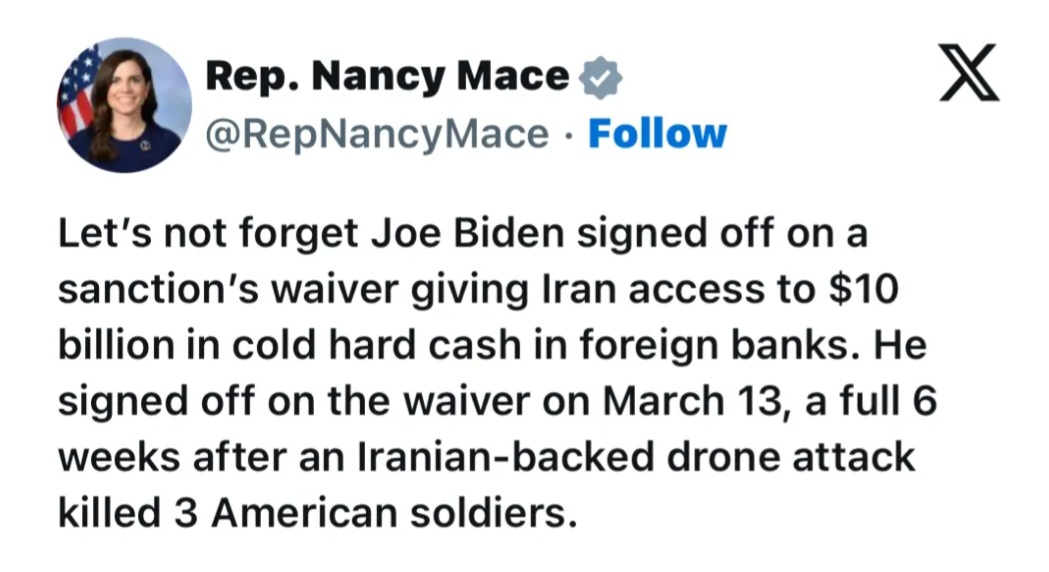The width and height of the screenshot is (1049, 572).
Task: Click the X logo in the corner
Action: [969, 72]
